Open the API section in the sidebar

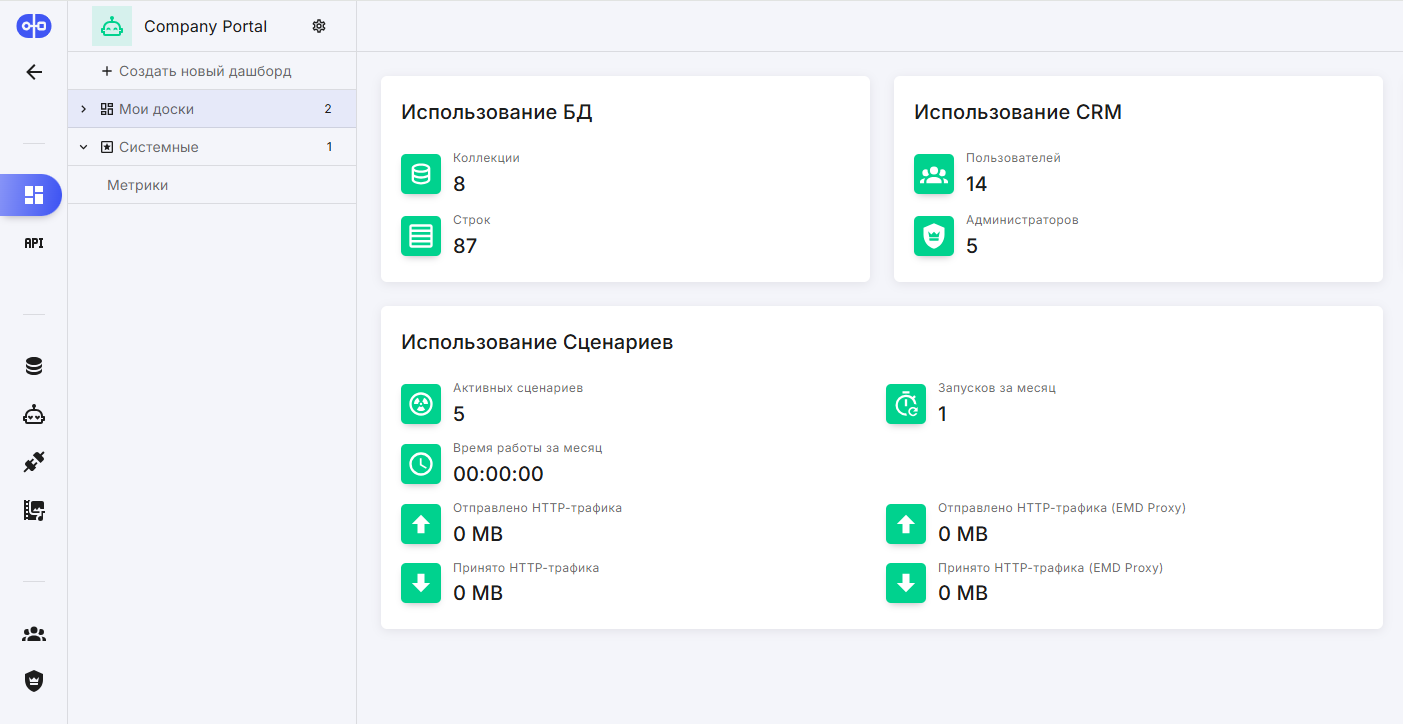pyautogui.click(x=33, y=242)
